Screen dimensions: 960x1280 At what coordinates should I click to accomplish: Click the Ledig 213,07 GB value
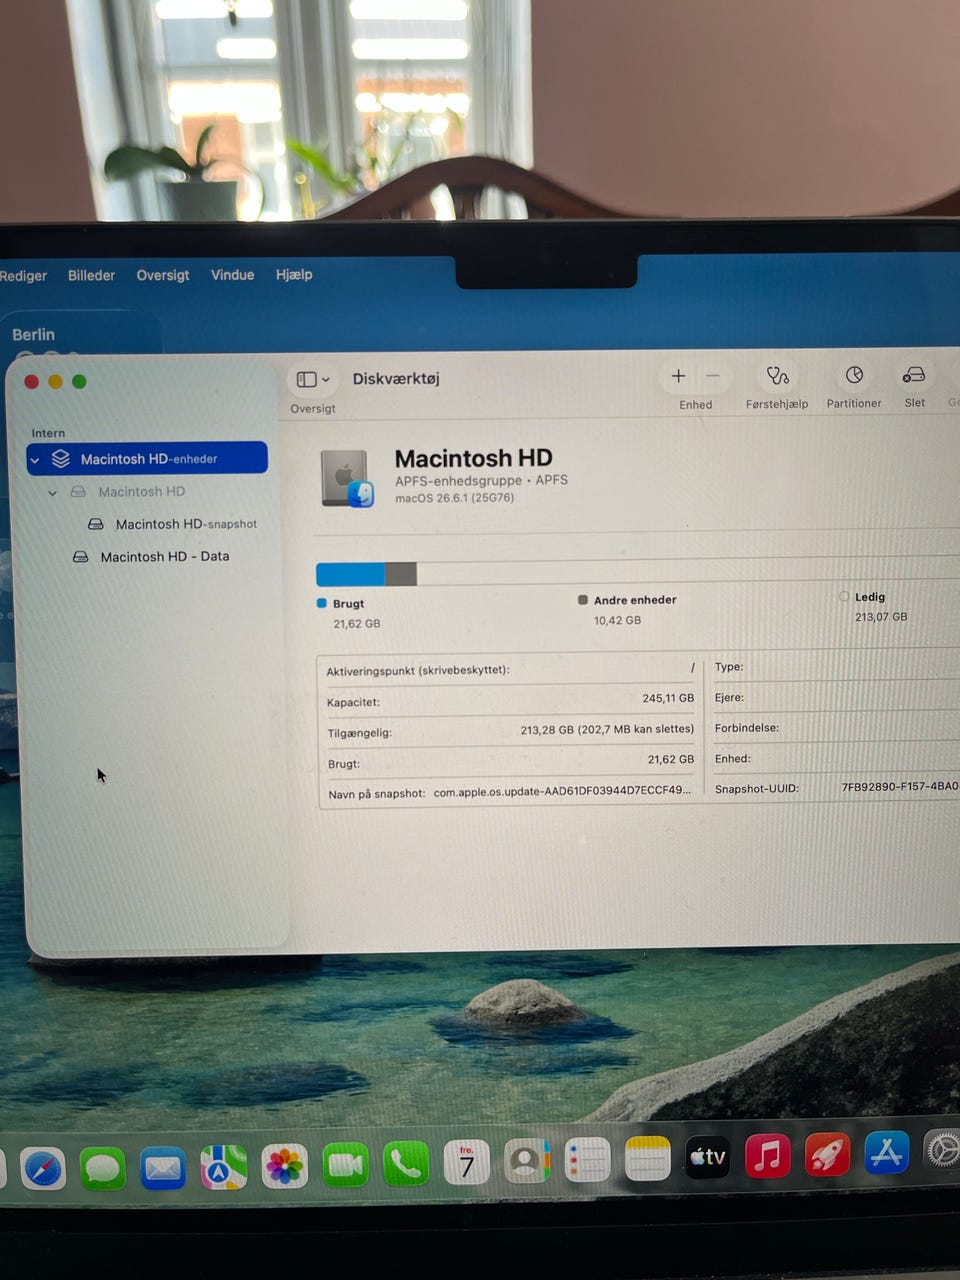(x=881, y=617)
